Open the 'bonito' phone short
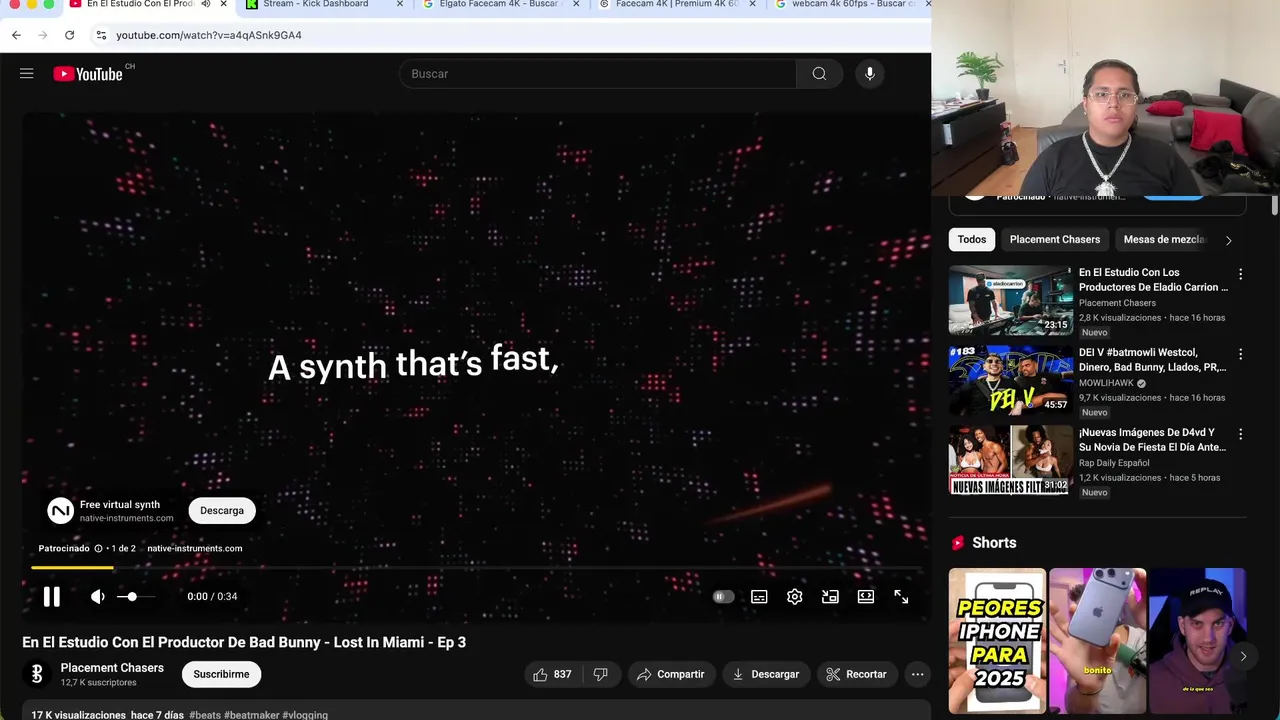 (1097, 641)
